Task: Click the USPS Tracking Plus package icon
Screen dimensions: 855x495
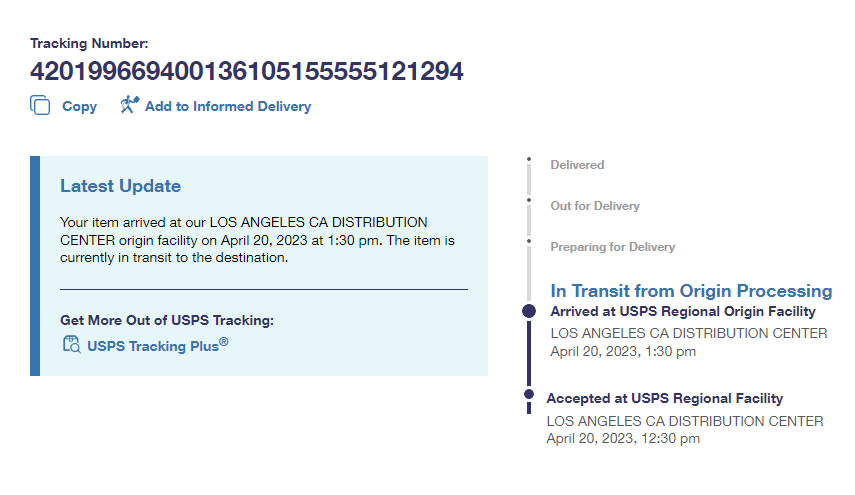Action: click(x=71, y=346)
